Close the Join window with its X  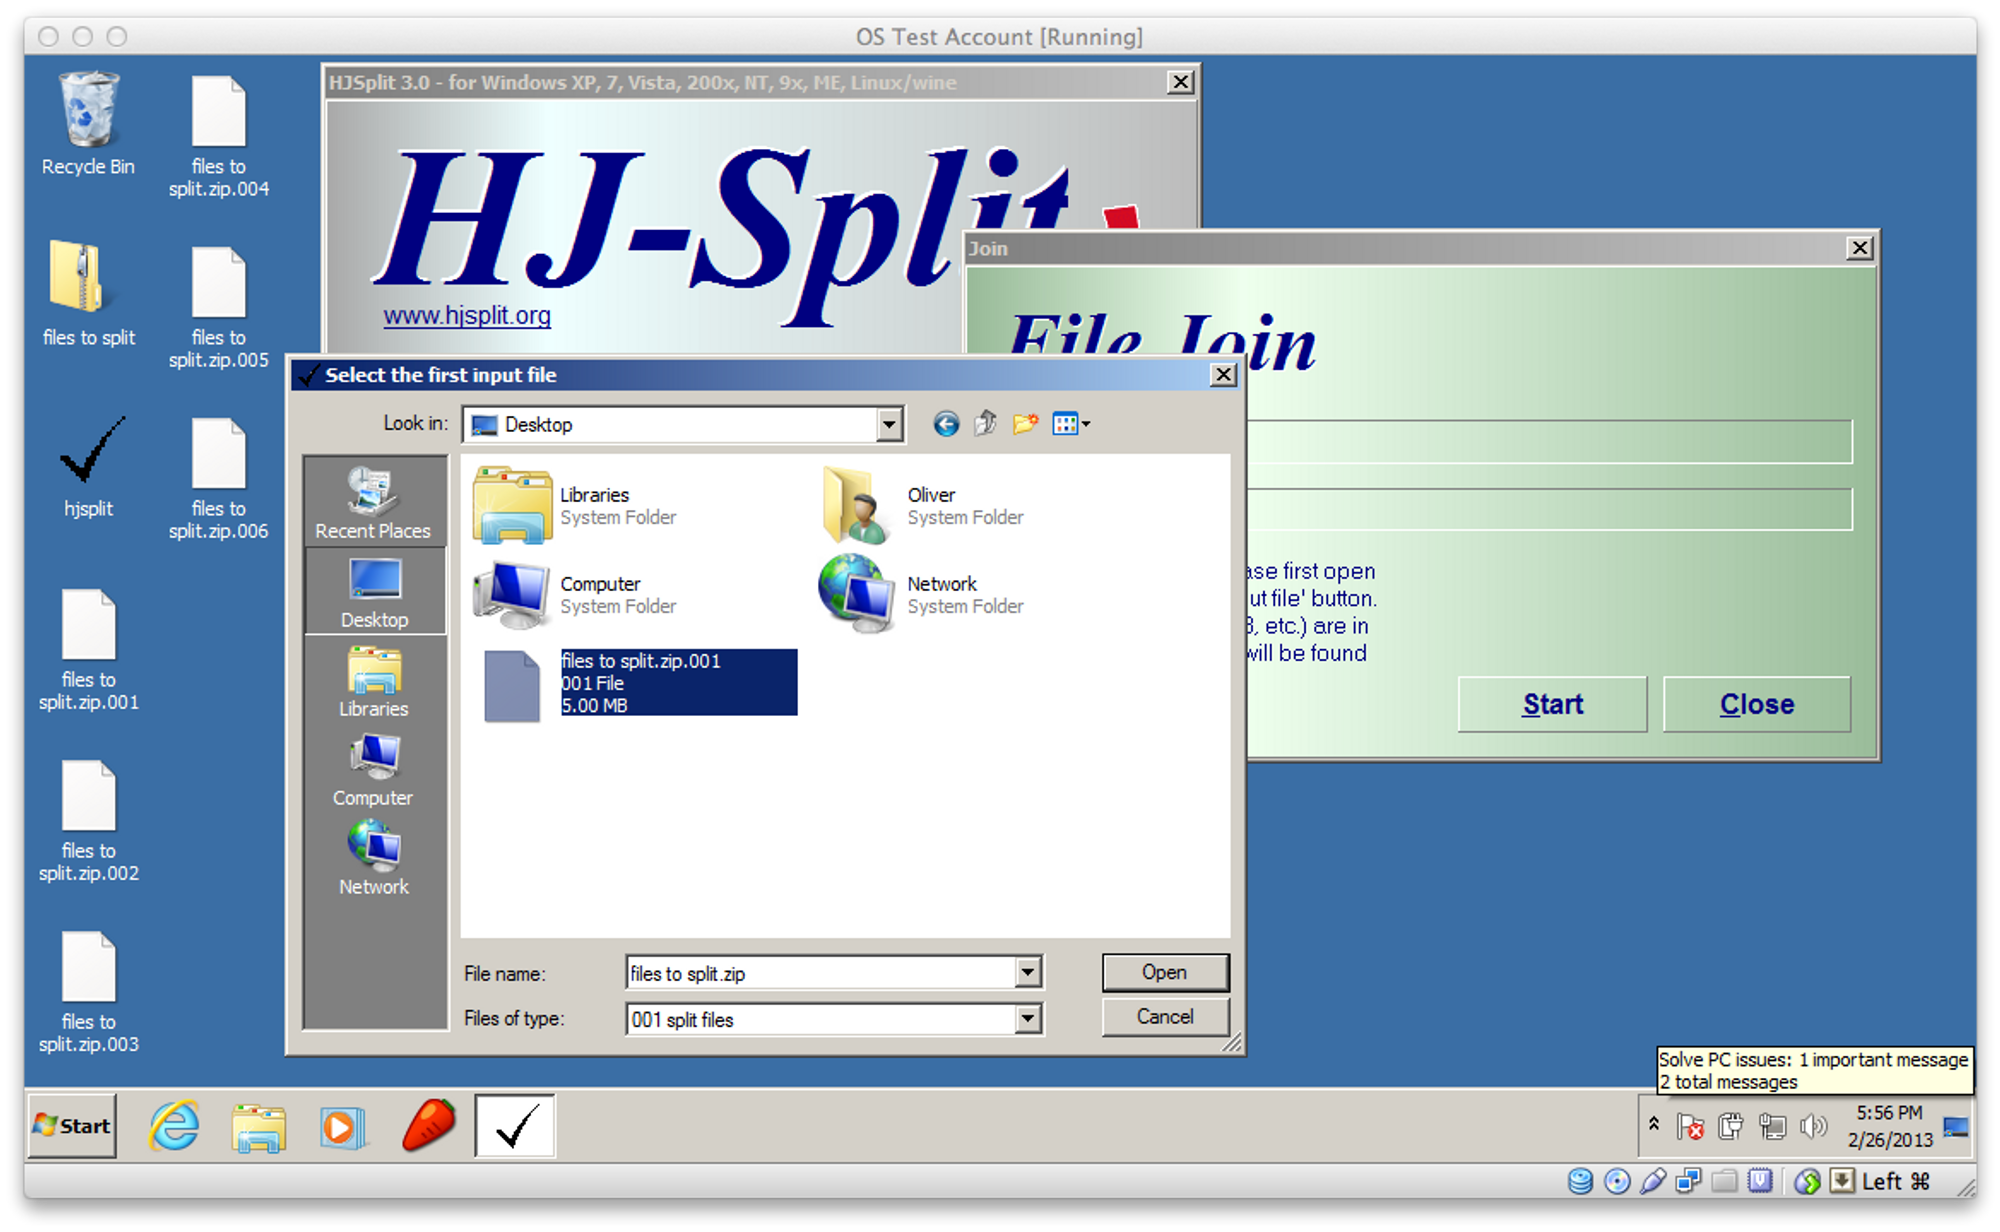(1859, 248)
